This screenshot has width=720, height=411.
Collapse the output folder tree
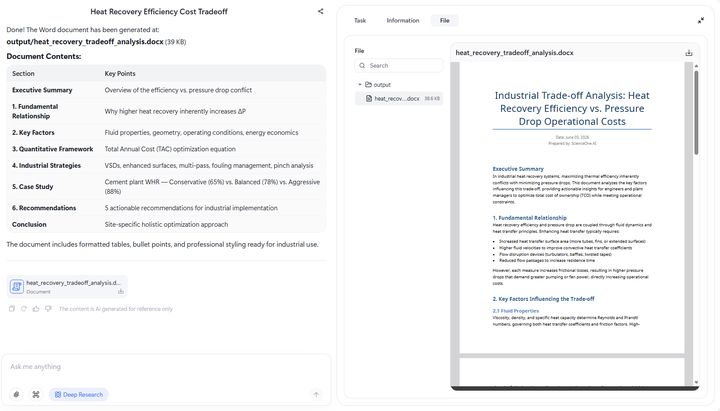tap(360, 84)
